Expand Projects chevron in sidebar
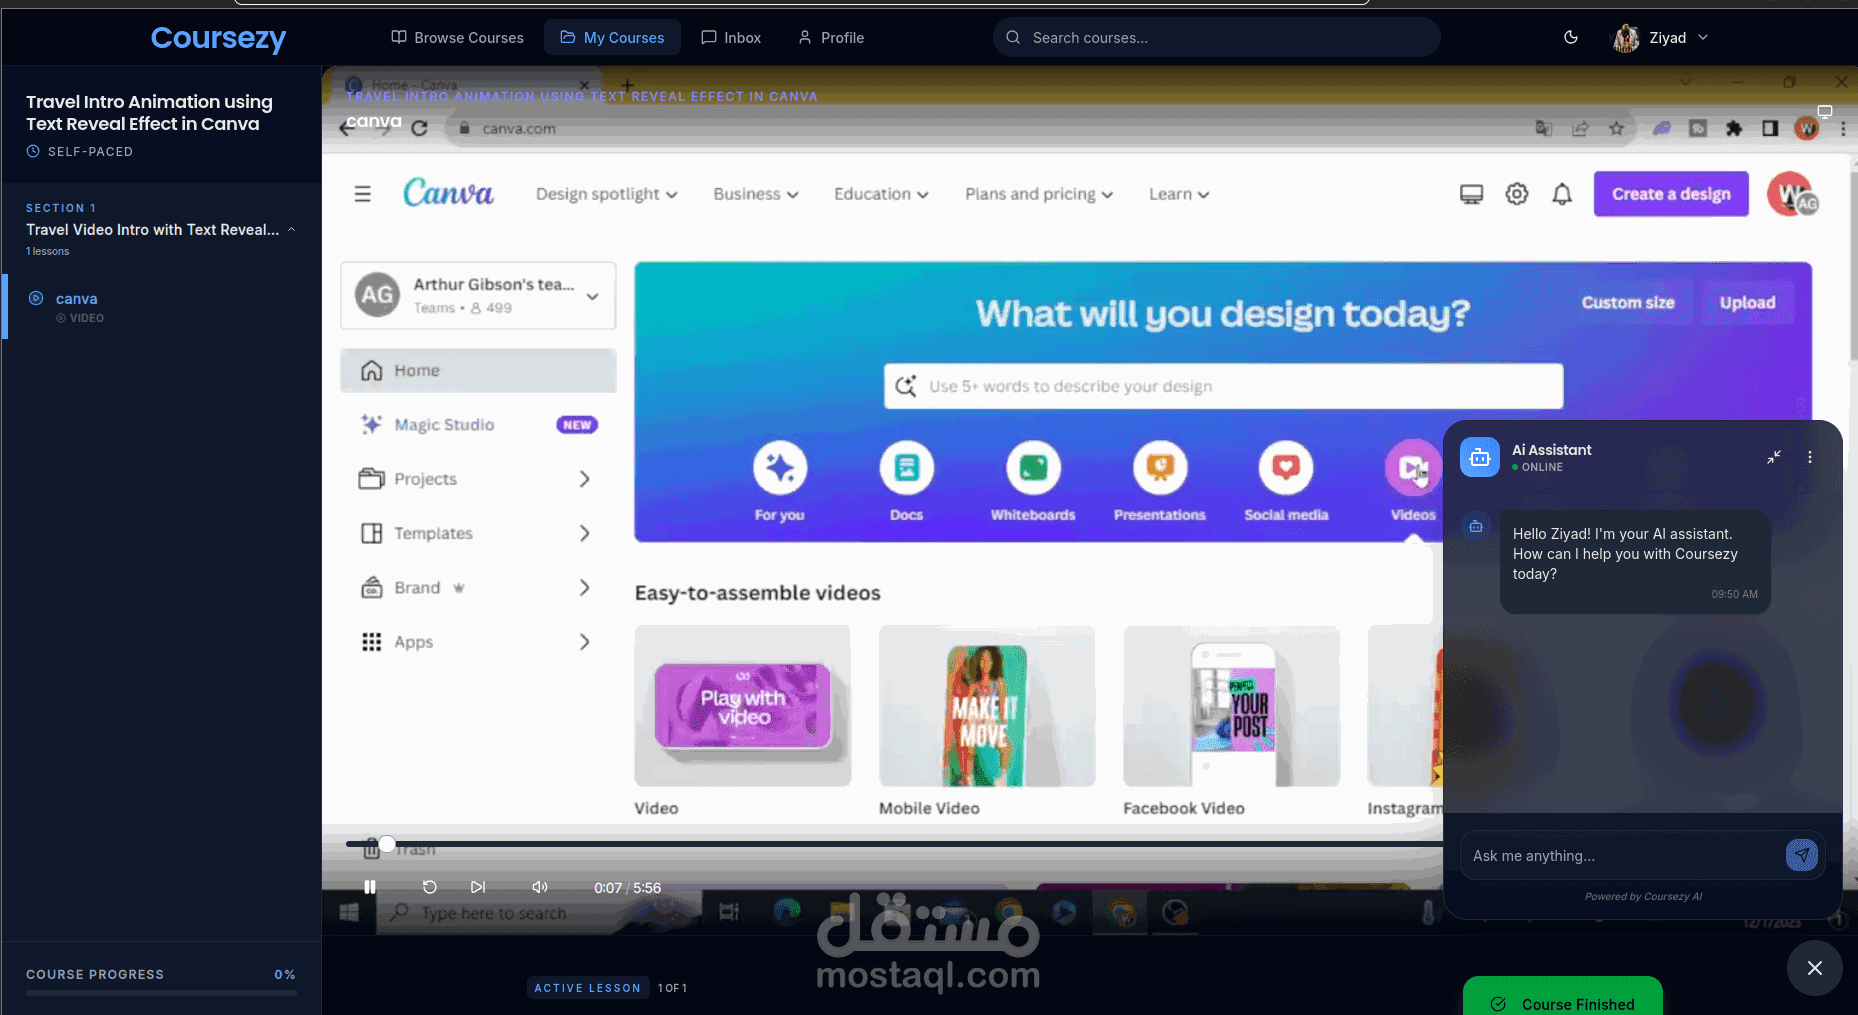This screenshot has width=1858, height=1015. [x=585, y=479]
